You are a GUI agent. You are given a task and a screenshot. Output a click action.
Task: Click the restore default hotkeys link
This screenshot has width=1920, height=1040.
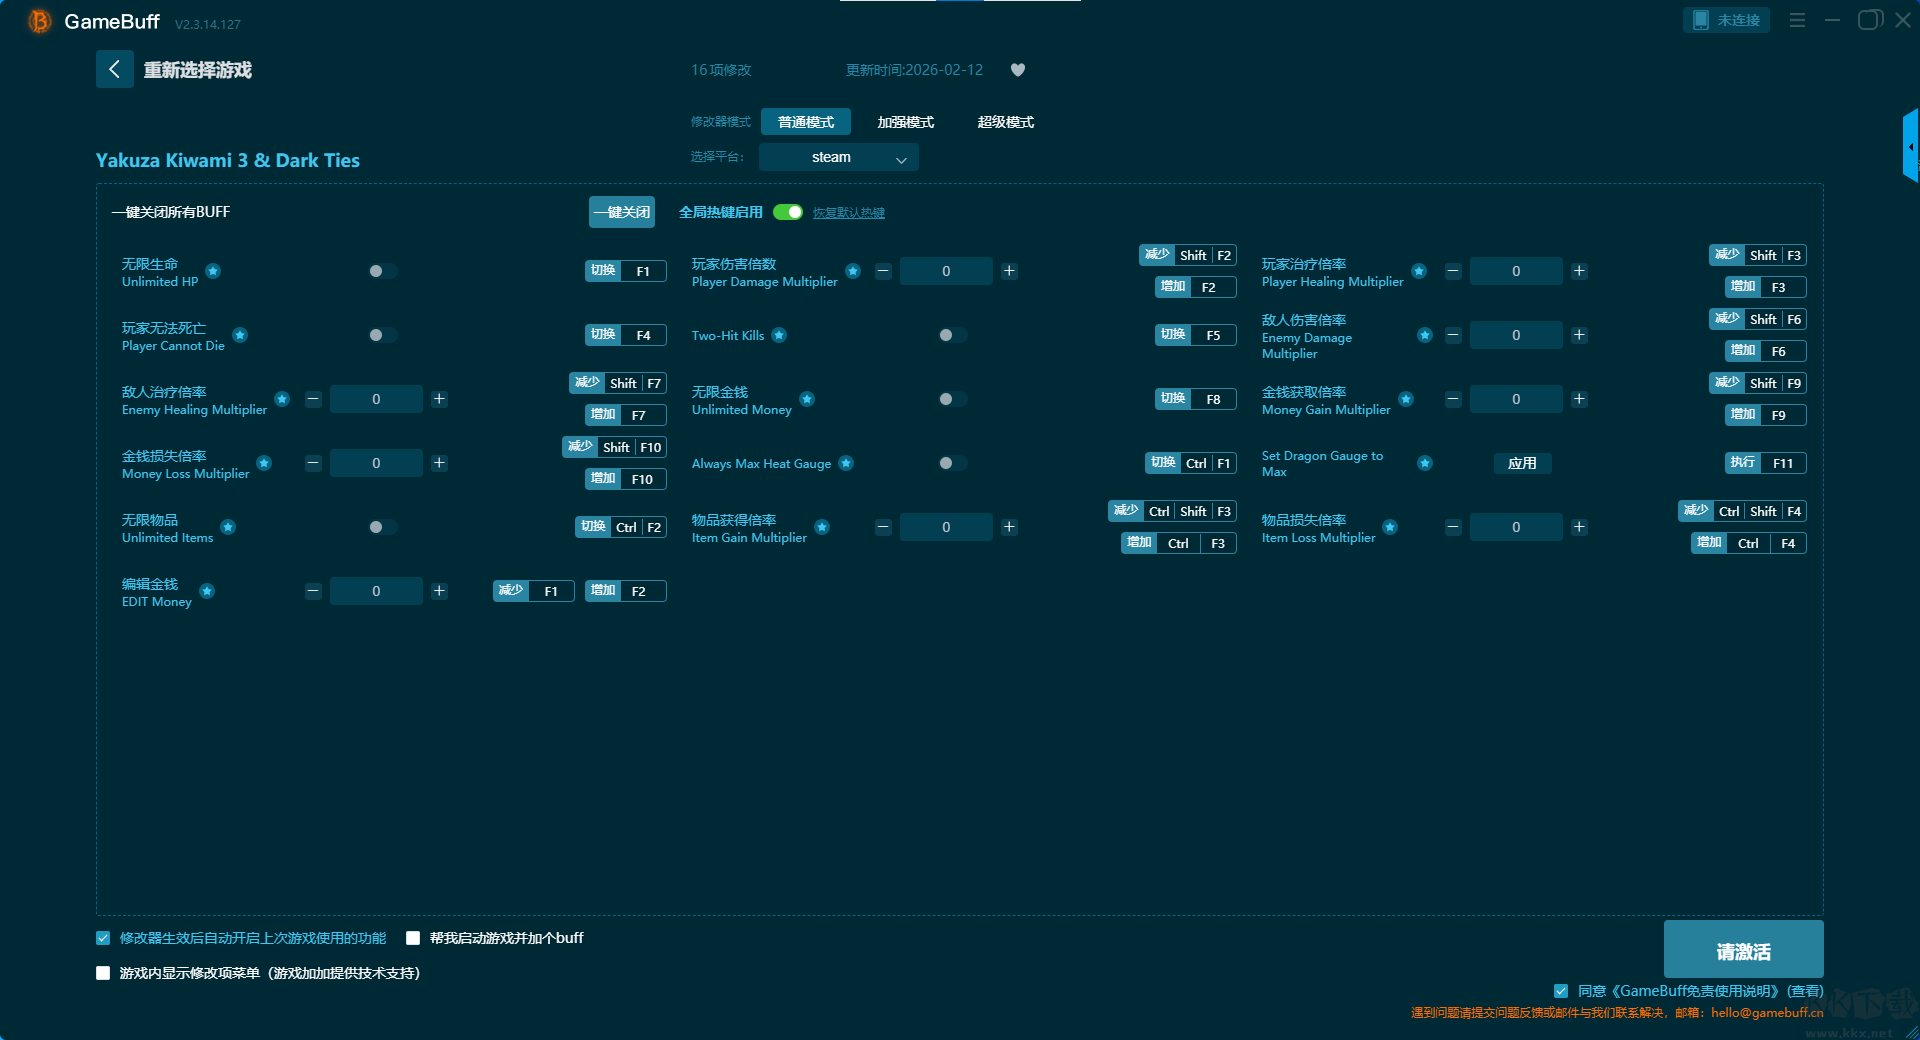pos(848,213)
